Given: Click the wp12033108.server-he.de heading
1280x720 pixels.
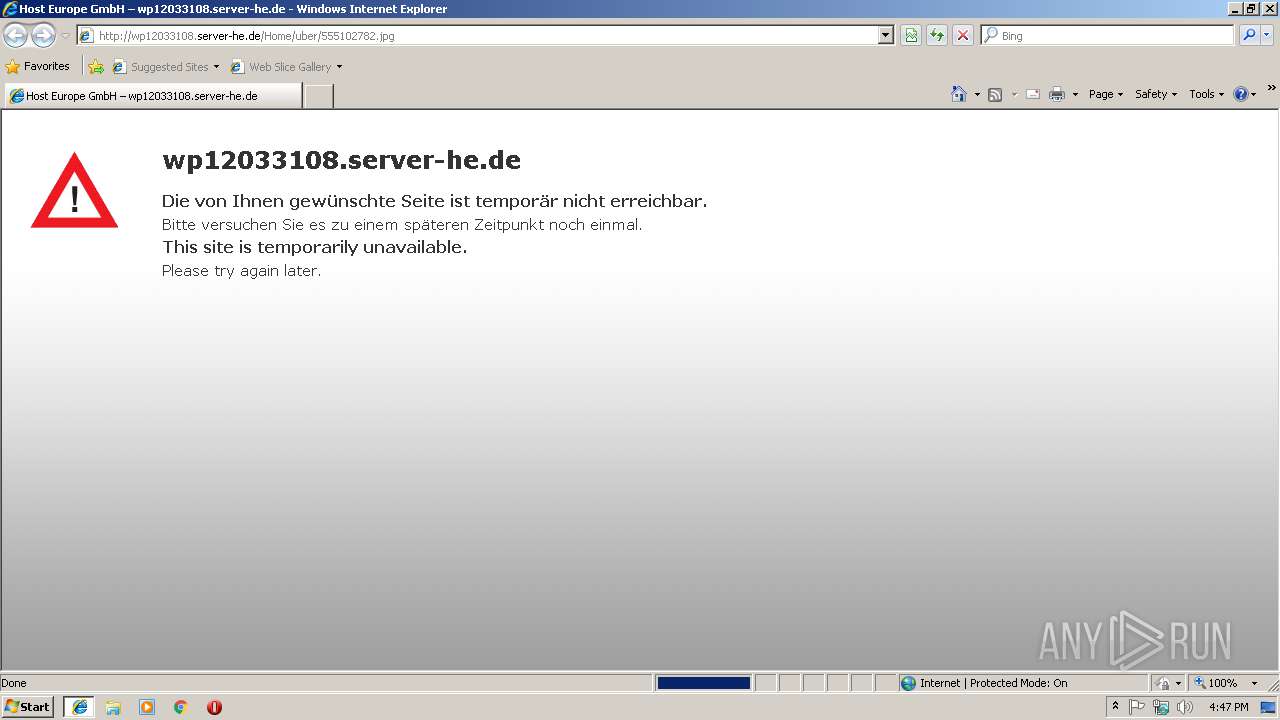Looking at the screenshot, I should [x=341, y=160].
